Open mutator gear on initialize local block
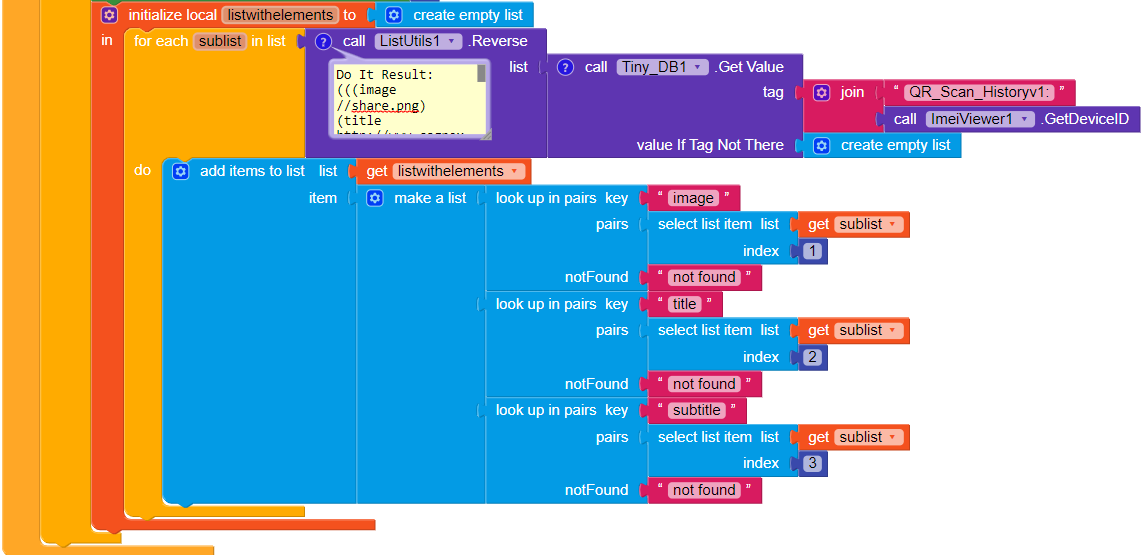The image size is (1144, 555). pyautogui.click(x=109, y=15)
